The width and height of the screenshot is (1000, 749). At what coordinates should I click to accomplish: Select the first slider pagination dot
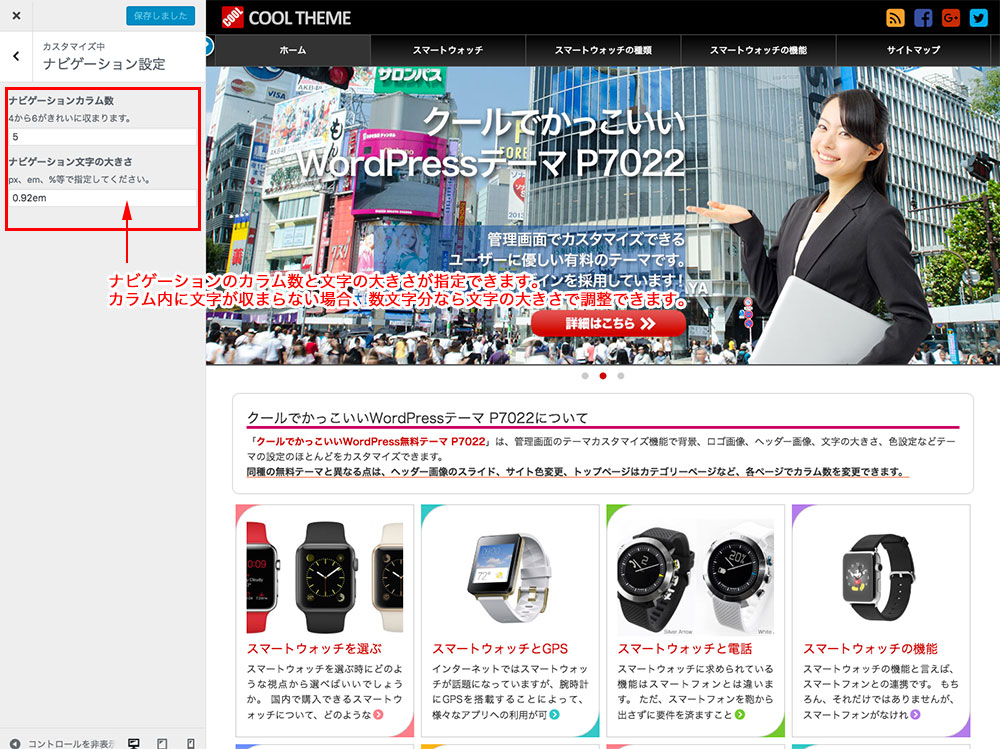click(585, 376)
